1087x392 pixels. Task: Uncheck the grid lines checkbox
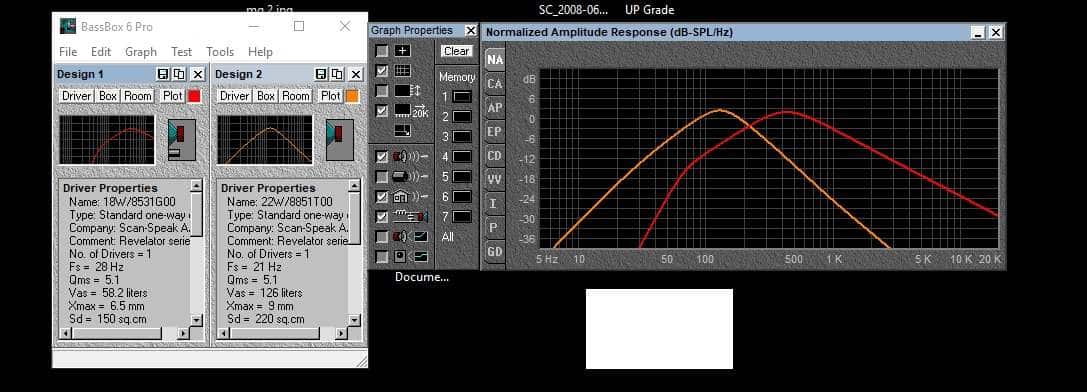click(381, 71)
